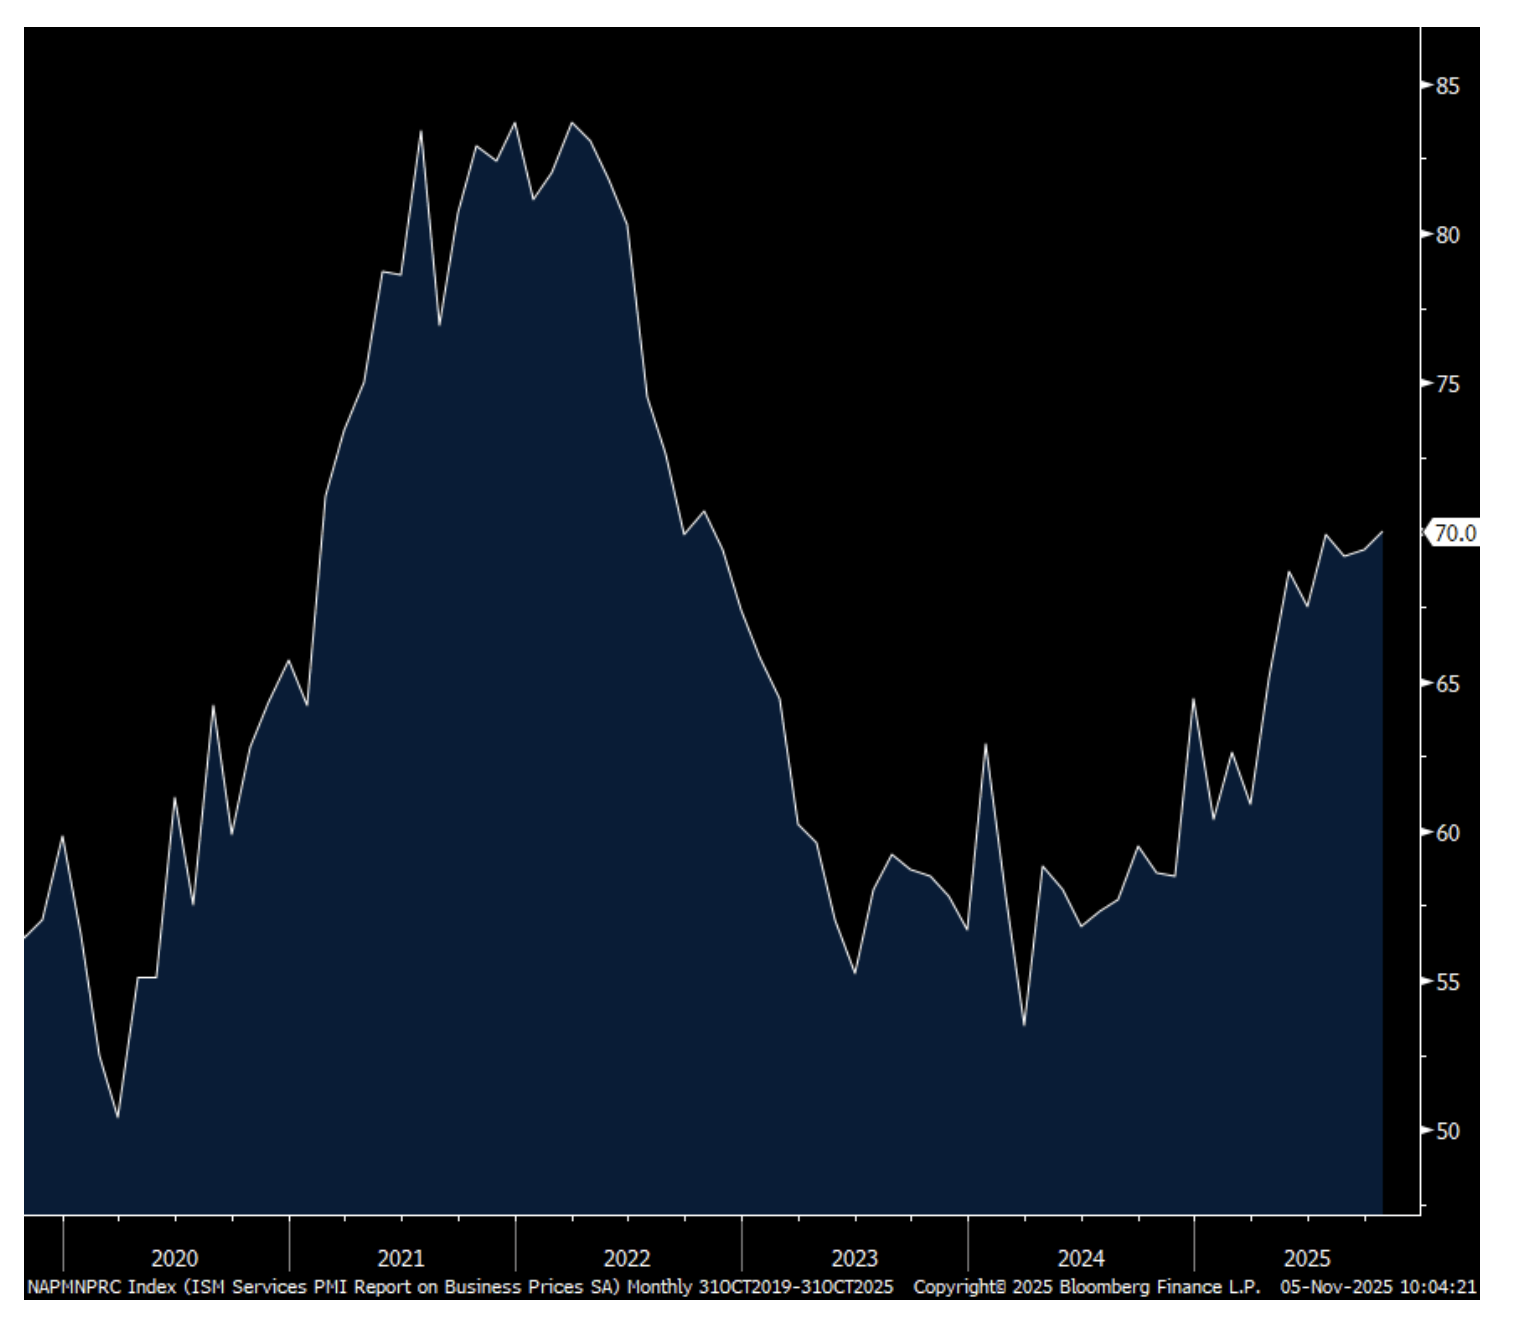The width and height of the screenshot is (1518, 1320).
Task: Select the 50 y-axis label
Action: [x=1447, y=1131]
